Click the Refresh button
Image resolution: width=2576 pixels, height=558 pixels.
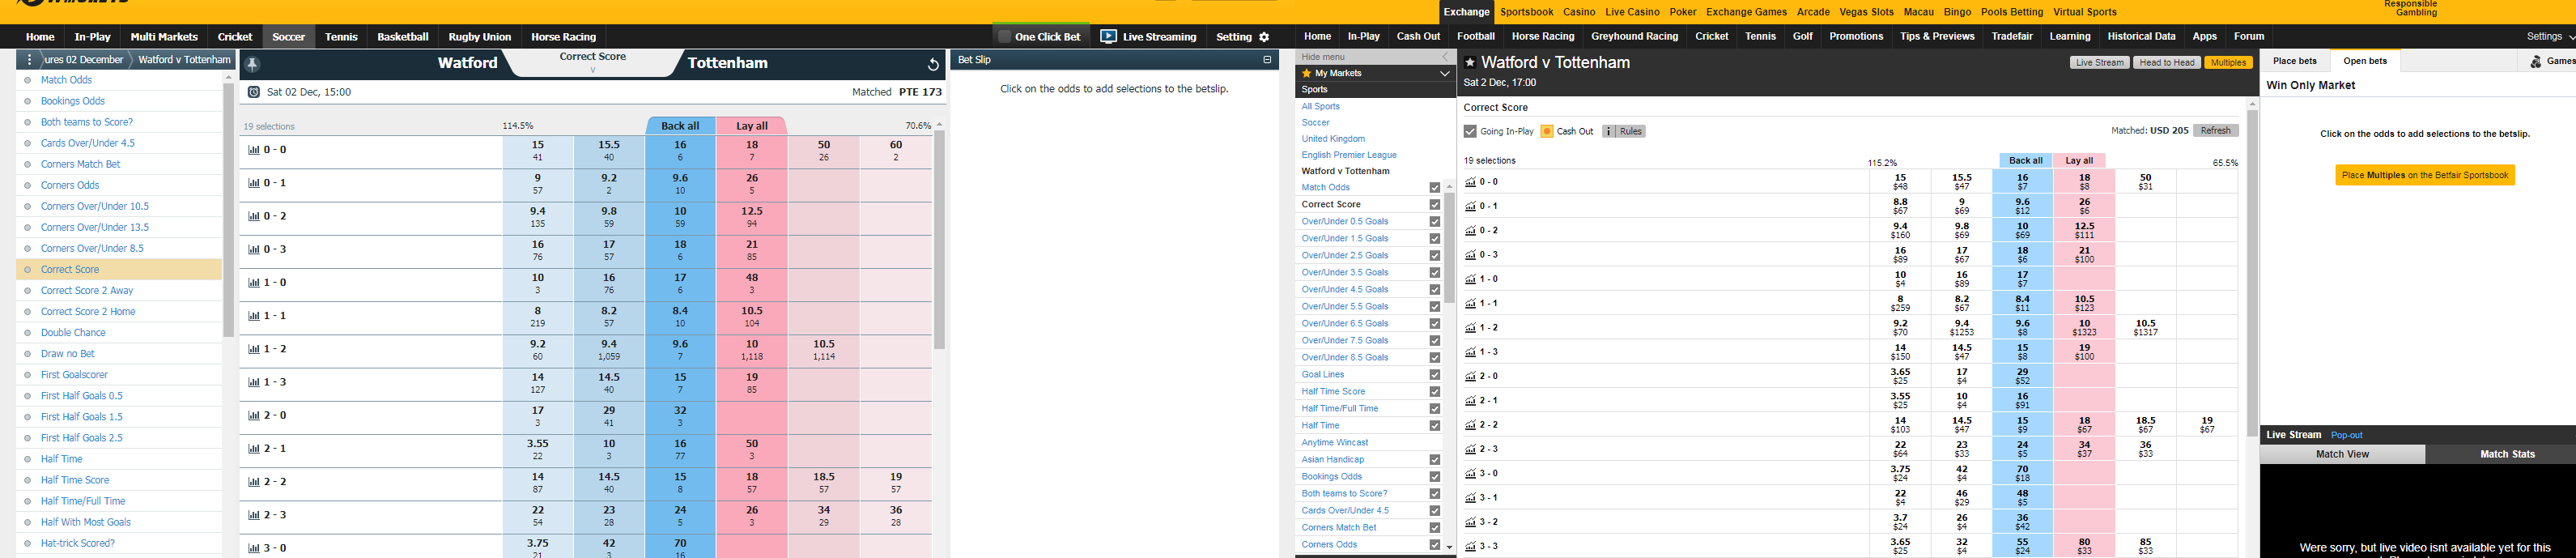(x=2215, y=131)
